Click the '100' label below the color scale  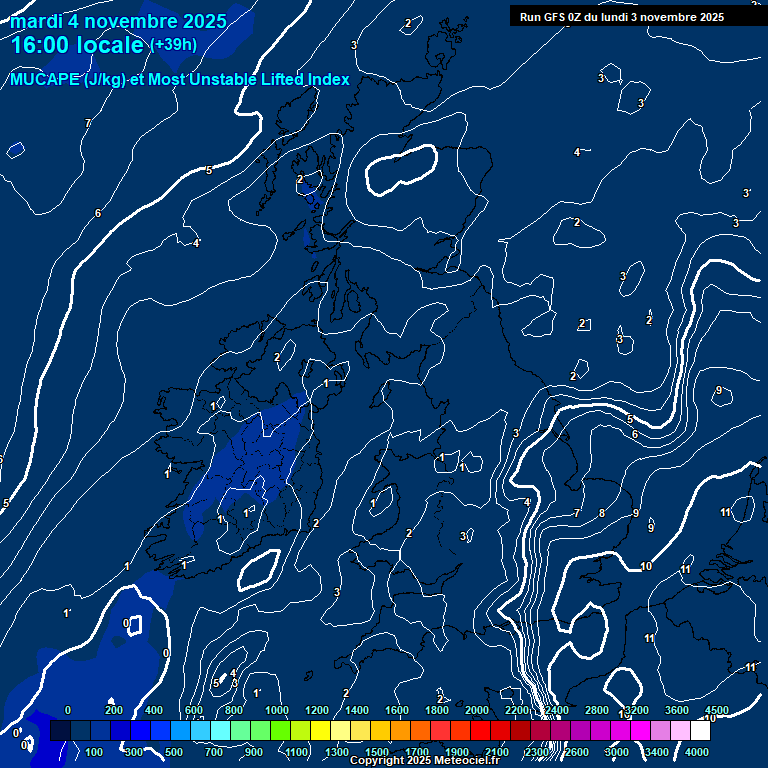click(94, 752)
